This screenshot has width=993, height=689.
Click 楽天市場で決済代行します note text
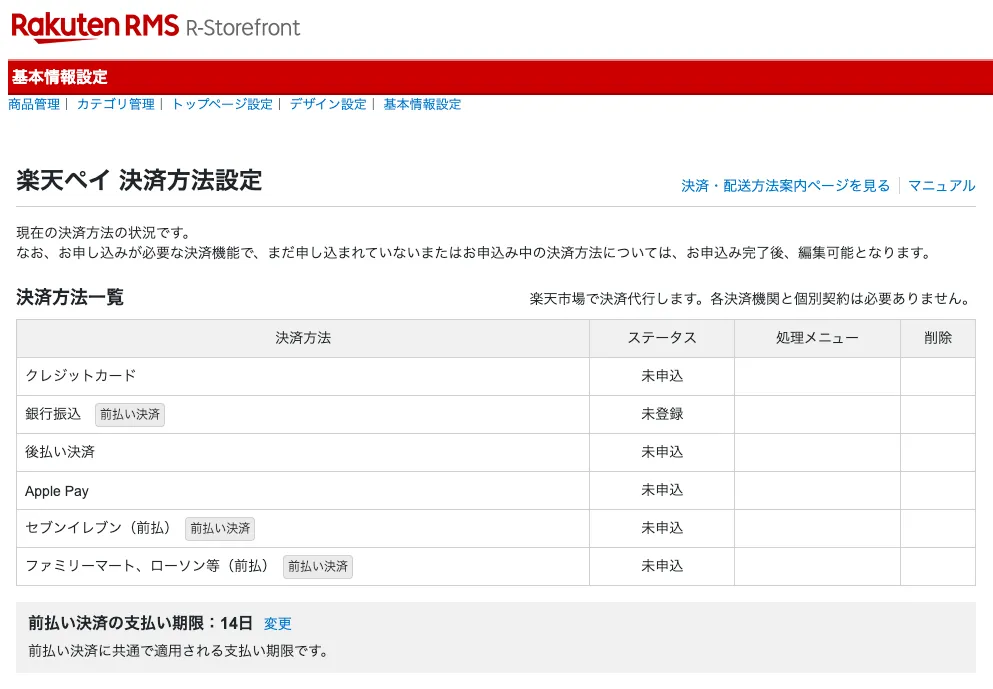click(749, 299)
